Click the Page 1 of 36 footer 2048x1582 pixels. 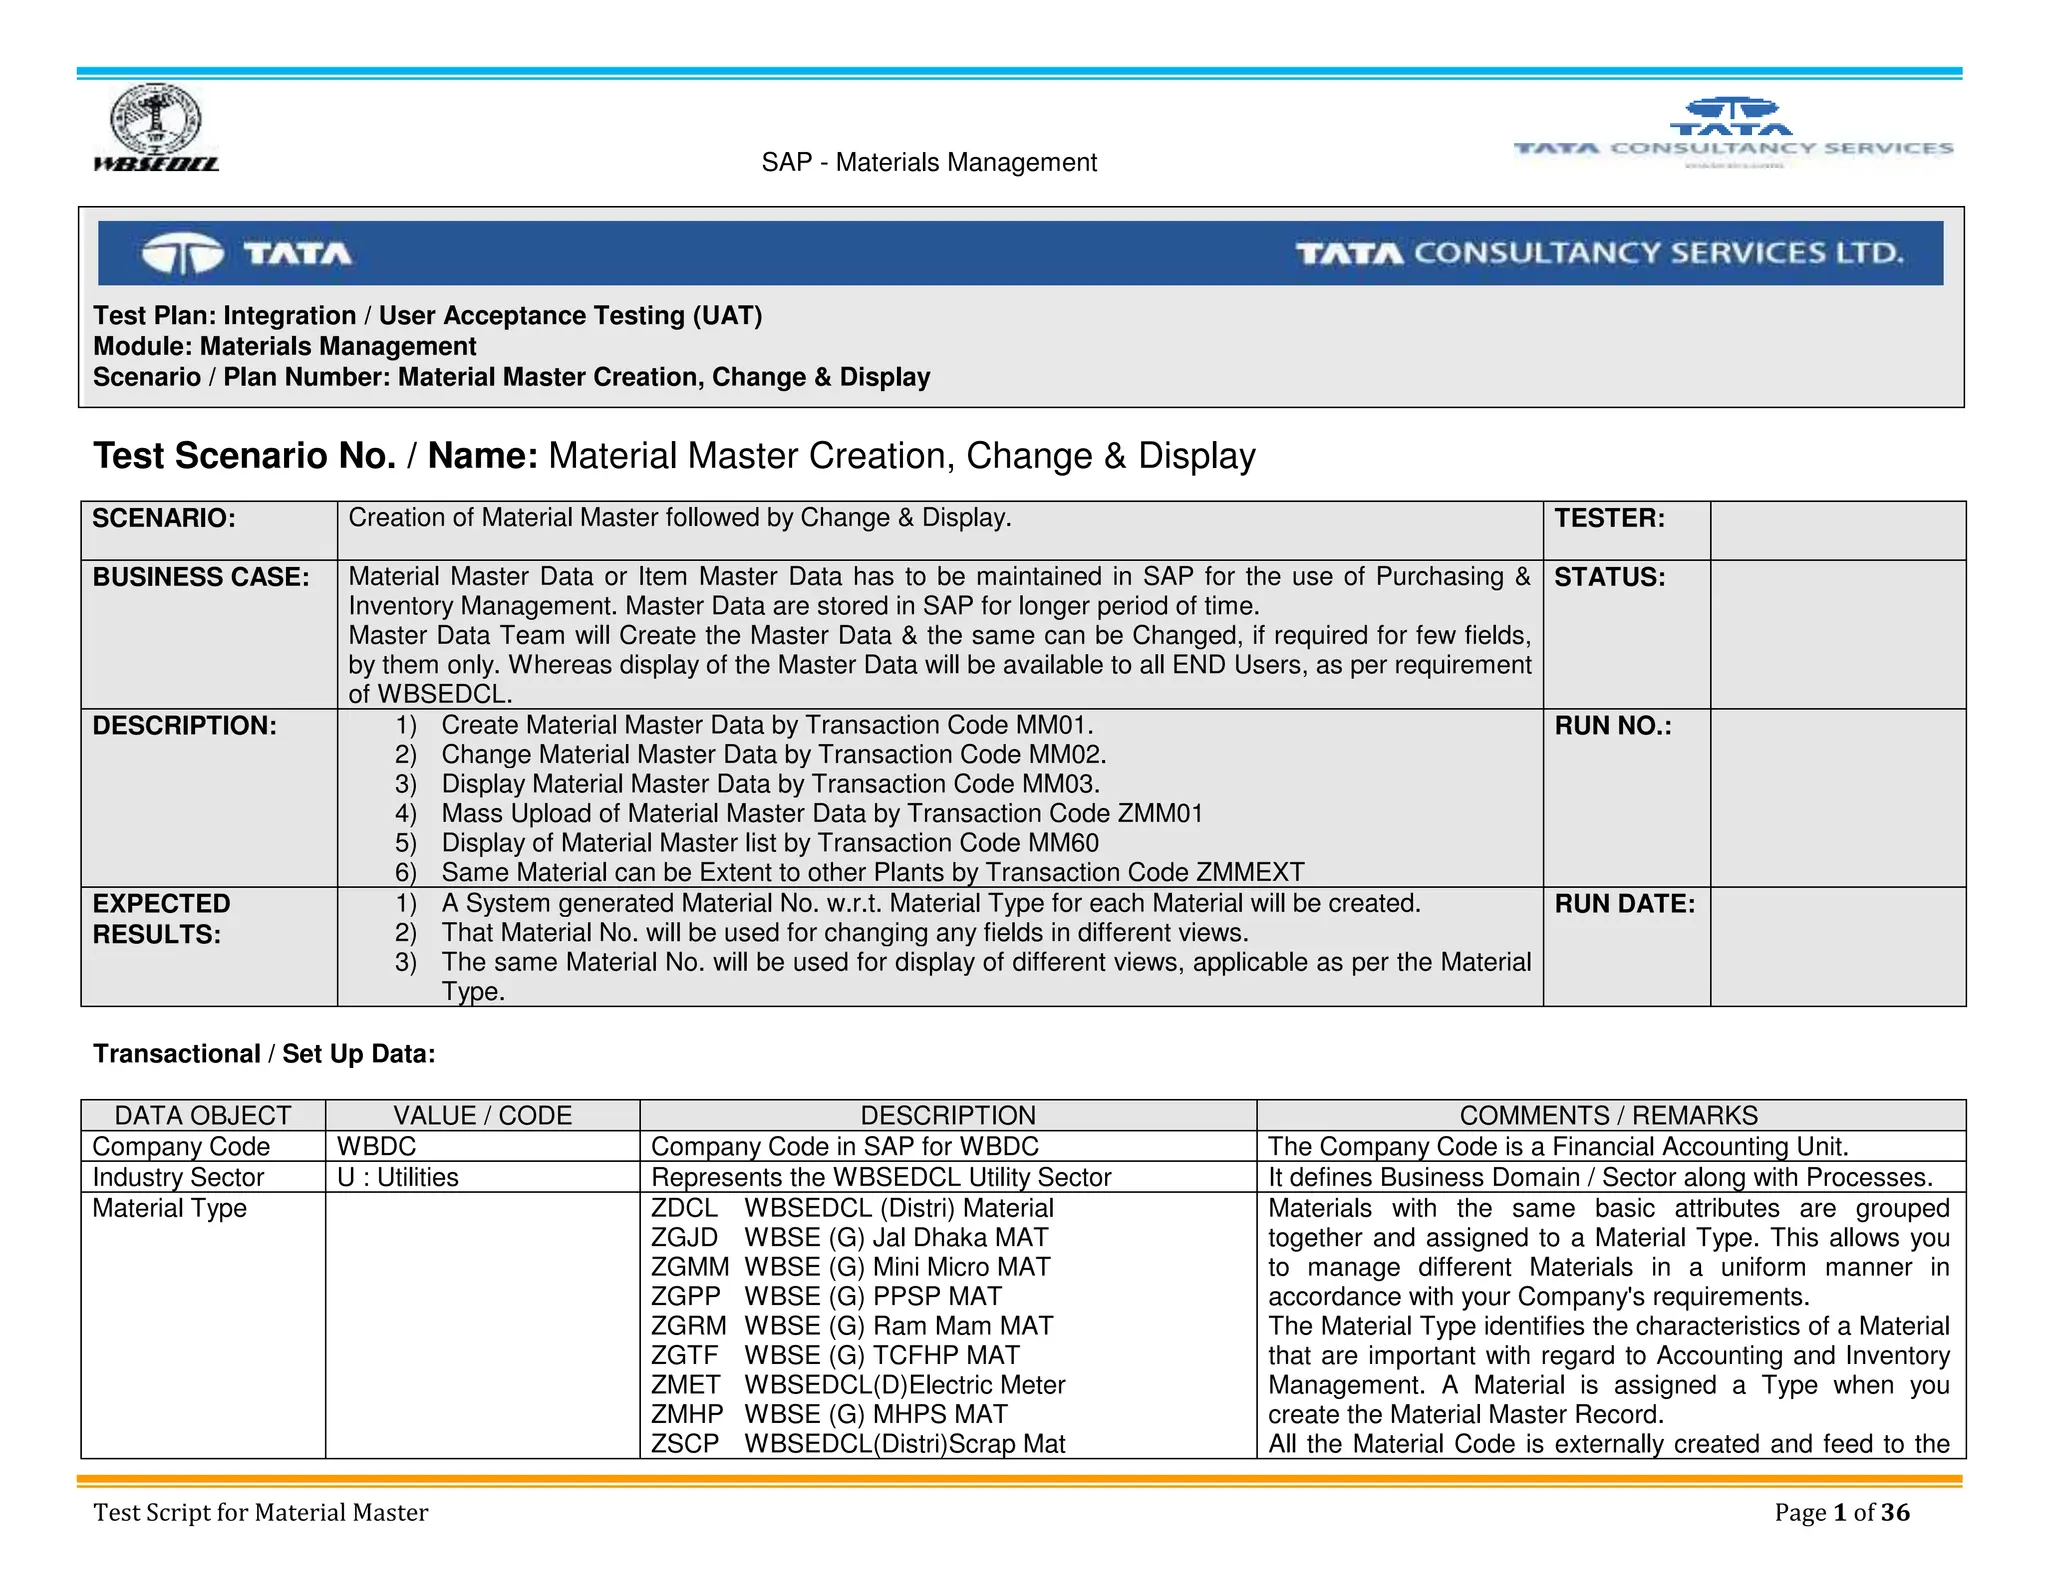[x=1841, y=1512]
